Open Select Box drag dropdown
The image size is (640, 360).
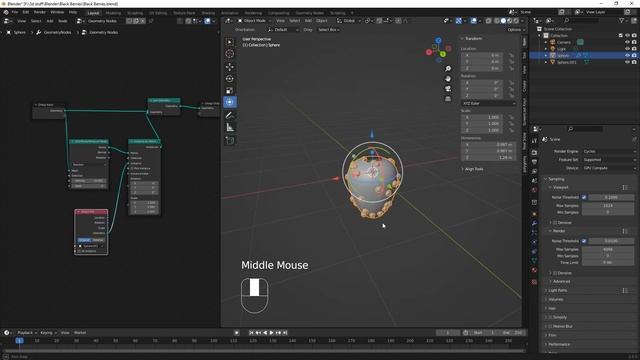click(329, 30)
